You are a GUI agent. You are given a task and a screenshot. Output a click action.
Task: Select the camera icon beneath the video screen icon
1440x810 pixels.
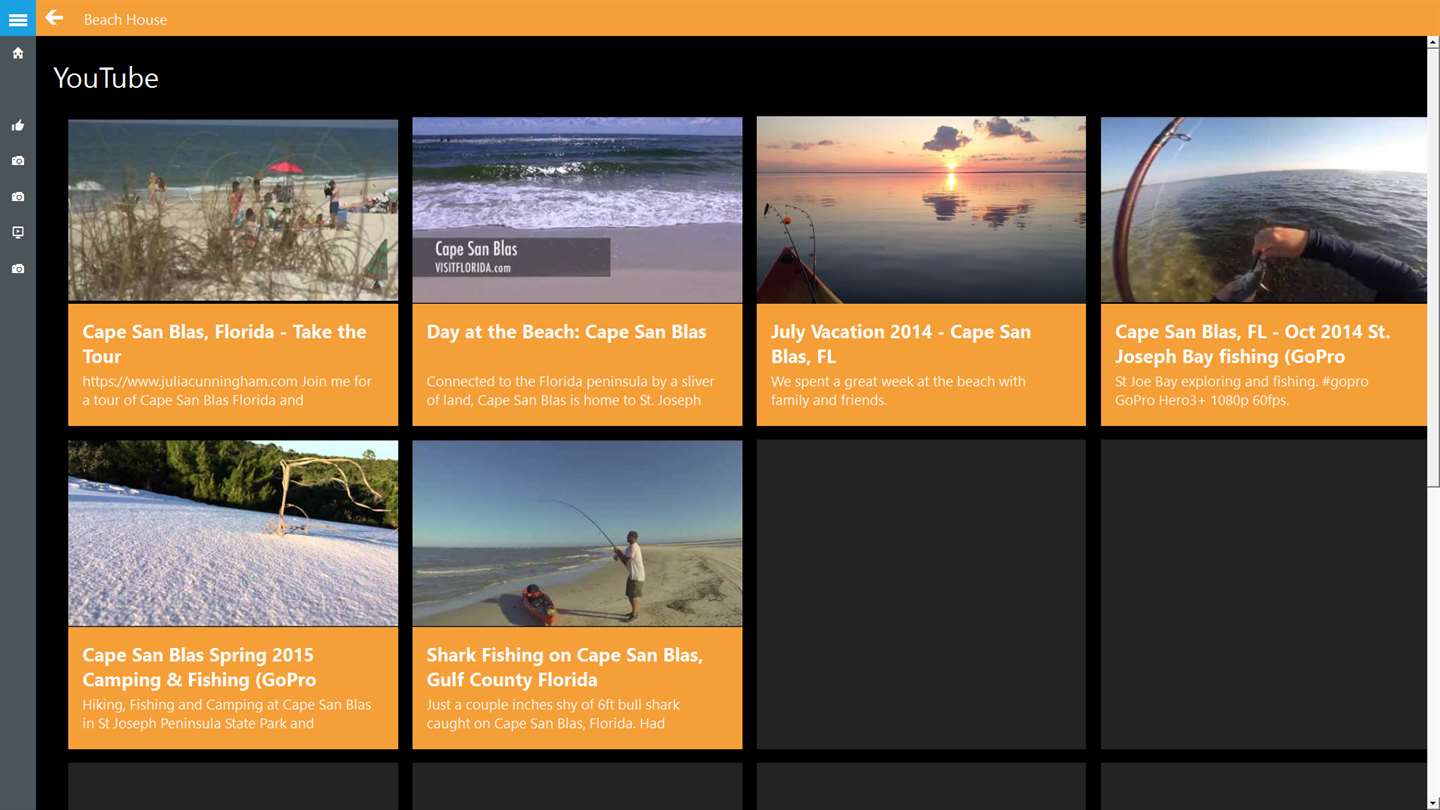pos(18,269)
